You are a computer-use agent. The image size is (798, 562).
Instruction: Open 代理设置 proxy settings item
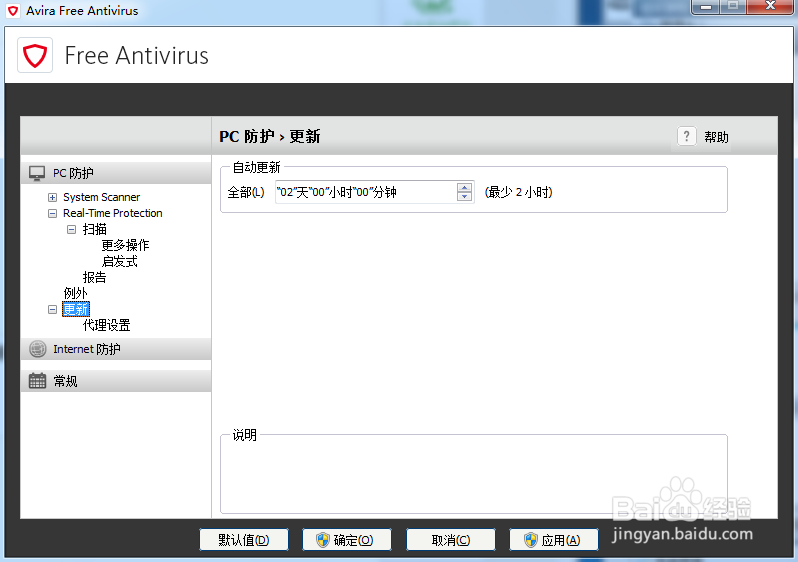click(106, 325)
